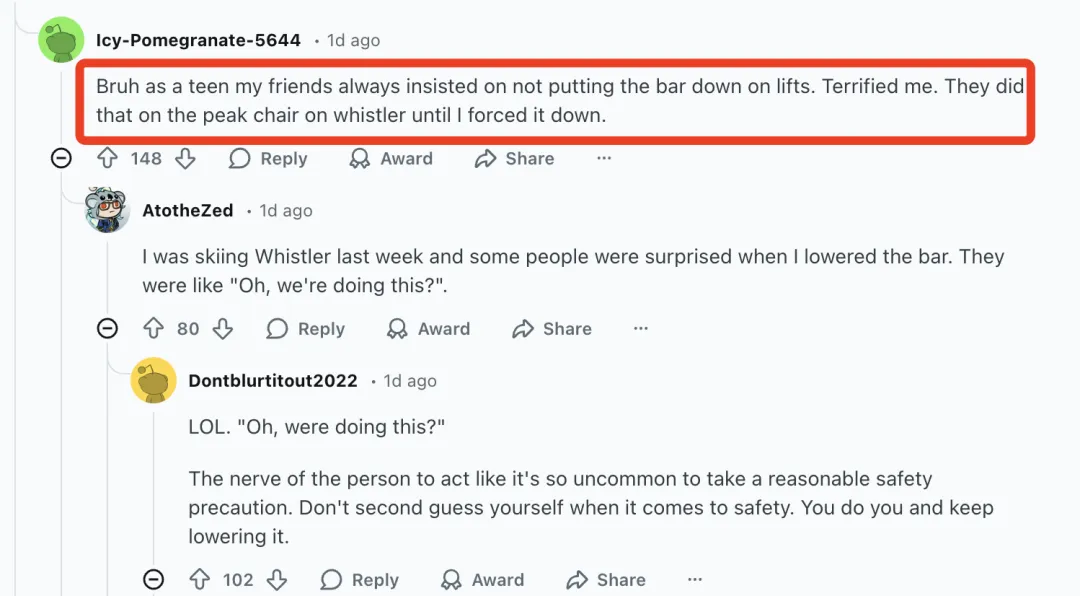Open more options on Icy-Pomegranate-5644's comment

604,159
